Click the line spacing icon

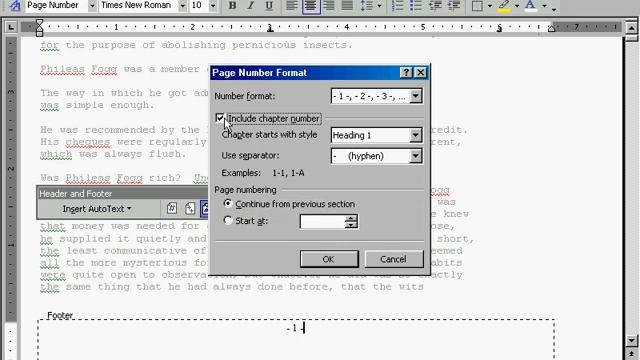click(367, 6)
